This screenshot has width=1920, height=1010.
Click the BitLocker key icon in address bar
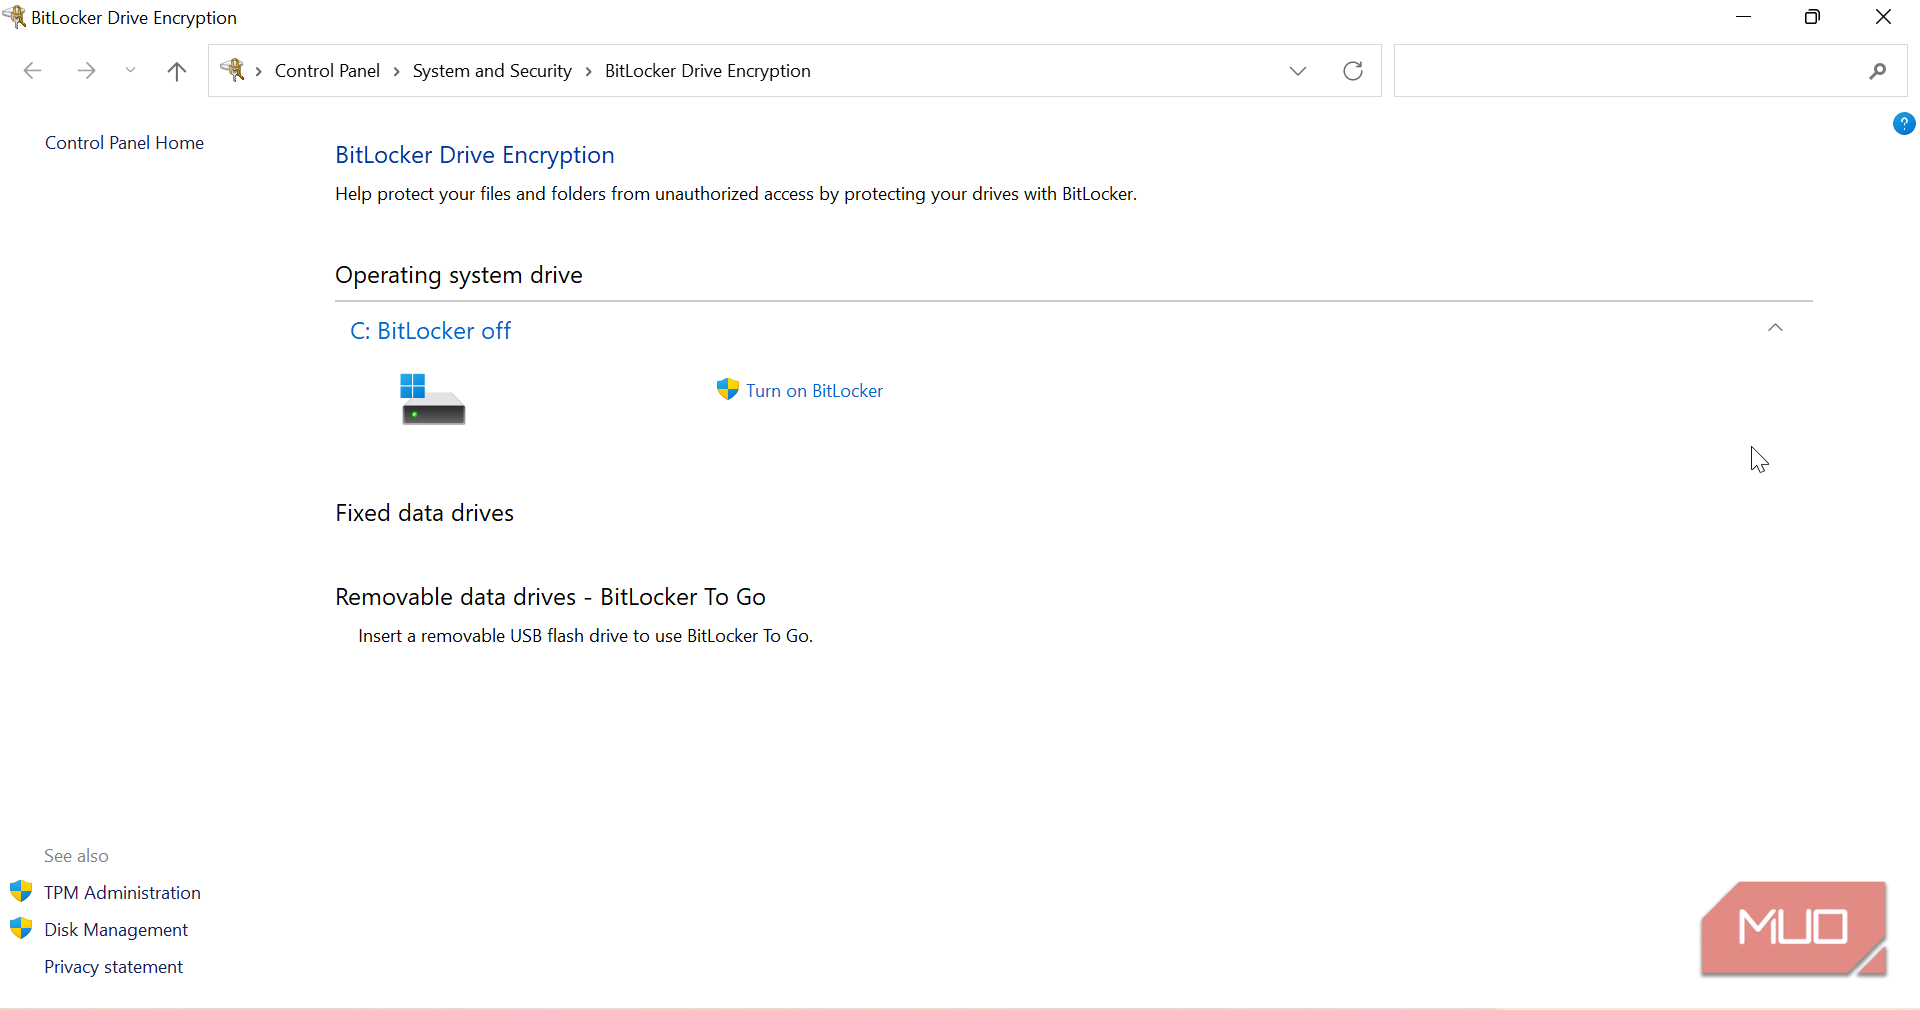click(x=233, y=70)
